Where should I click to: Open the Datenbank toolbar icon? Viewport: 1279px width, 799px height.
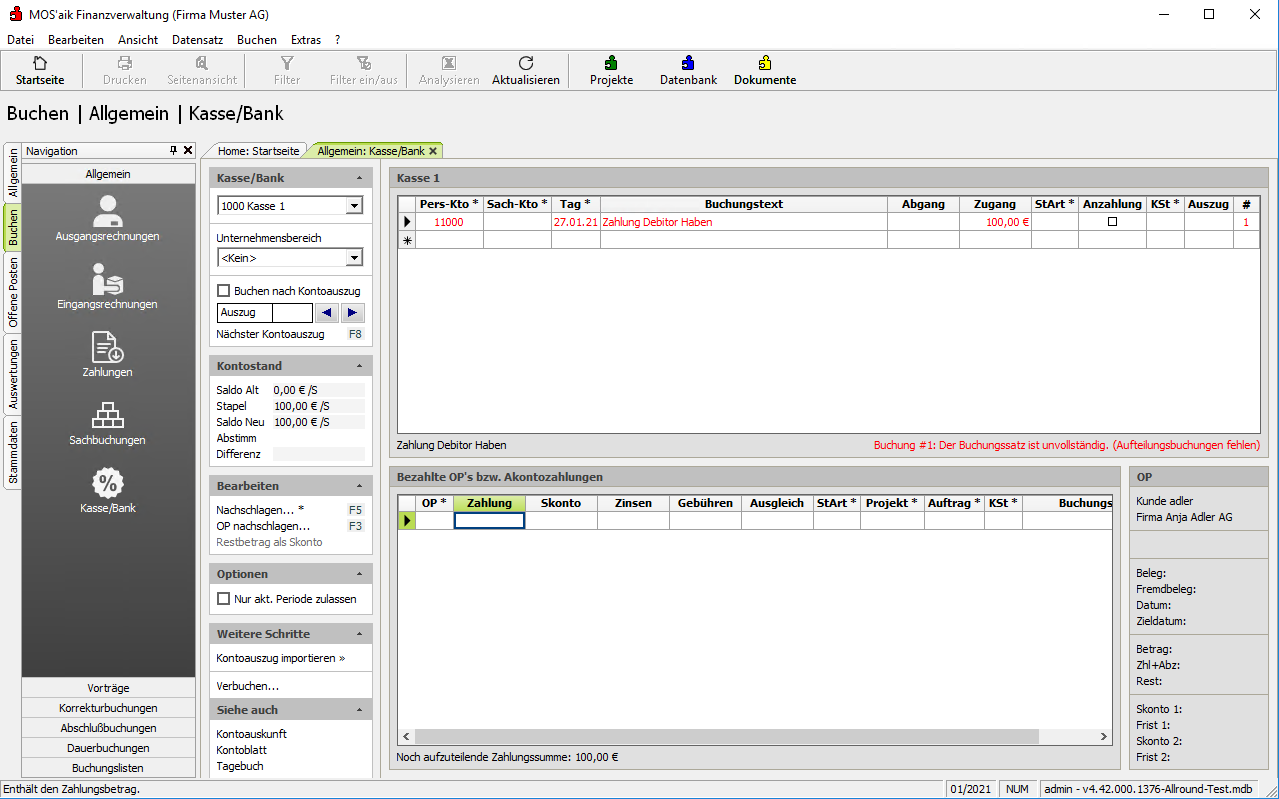tap(688, 70)
